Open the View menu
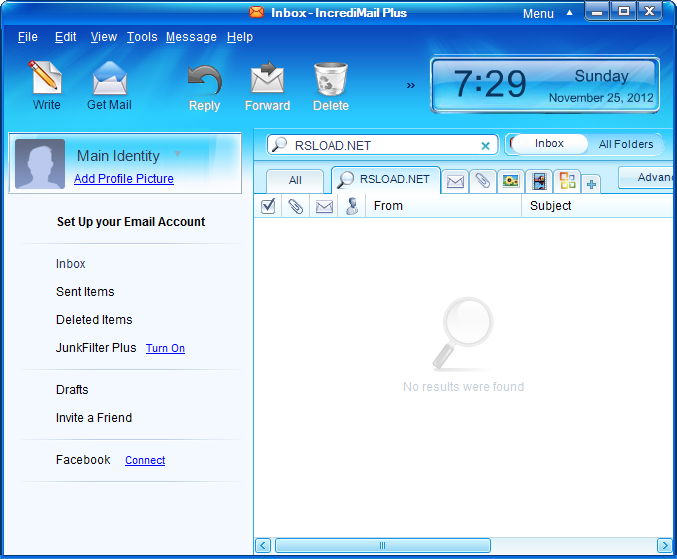 click(x=104, y=37)
